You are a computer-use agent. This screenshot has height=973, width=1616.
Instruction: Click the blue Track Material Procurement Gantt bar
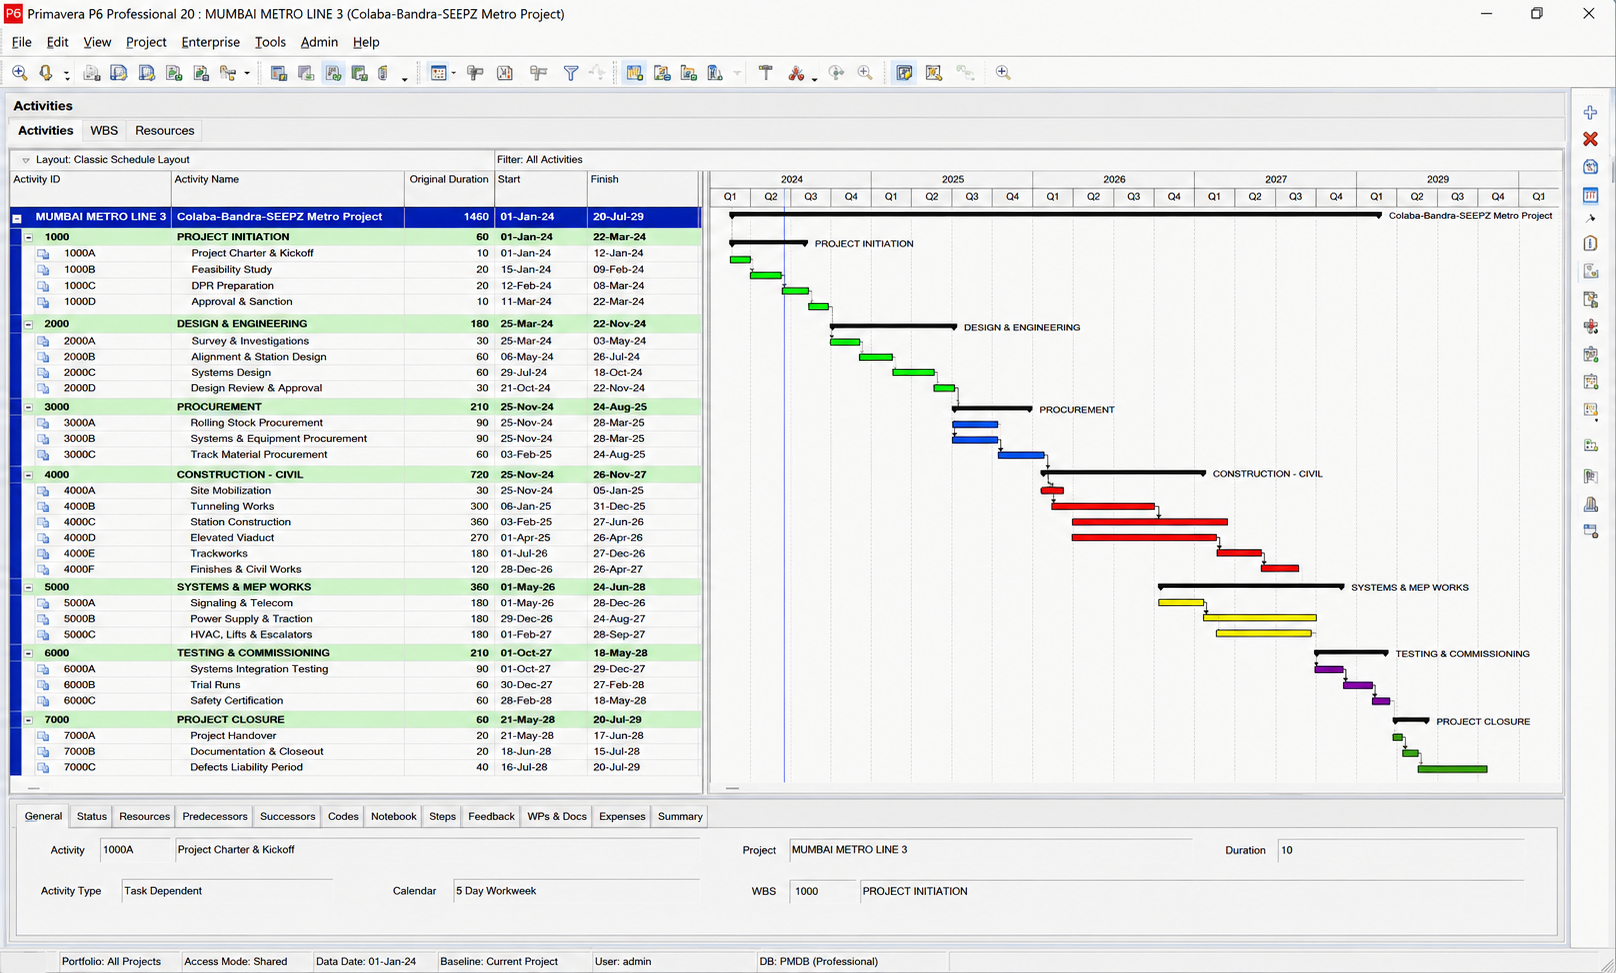(1021, 455)
